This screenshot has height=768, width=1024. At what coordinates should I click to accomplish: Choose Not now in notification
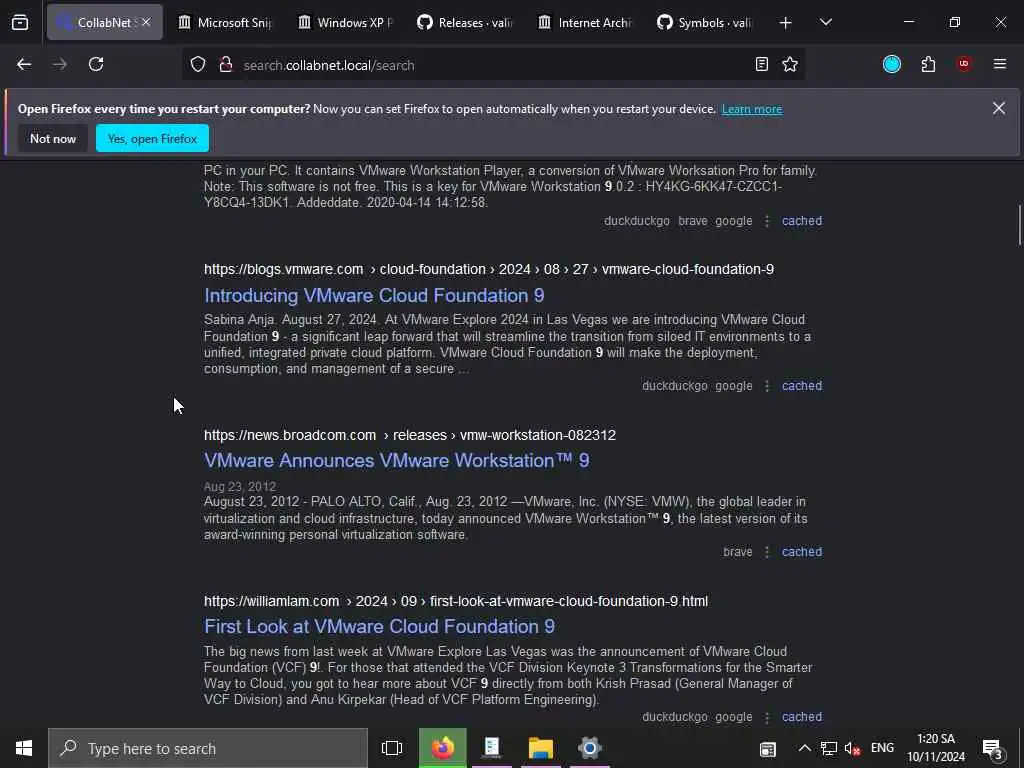point(53,138)
